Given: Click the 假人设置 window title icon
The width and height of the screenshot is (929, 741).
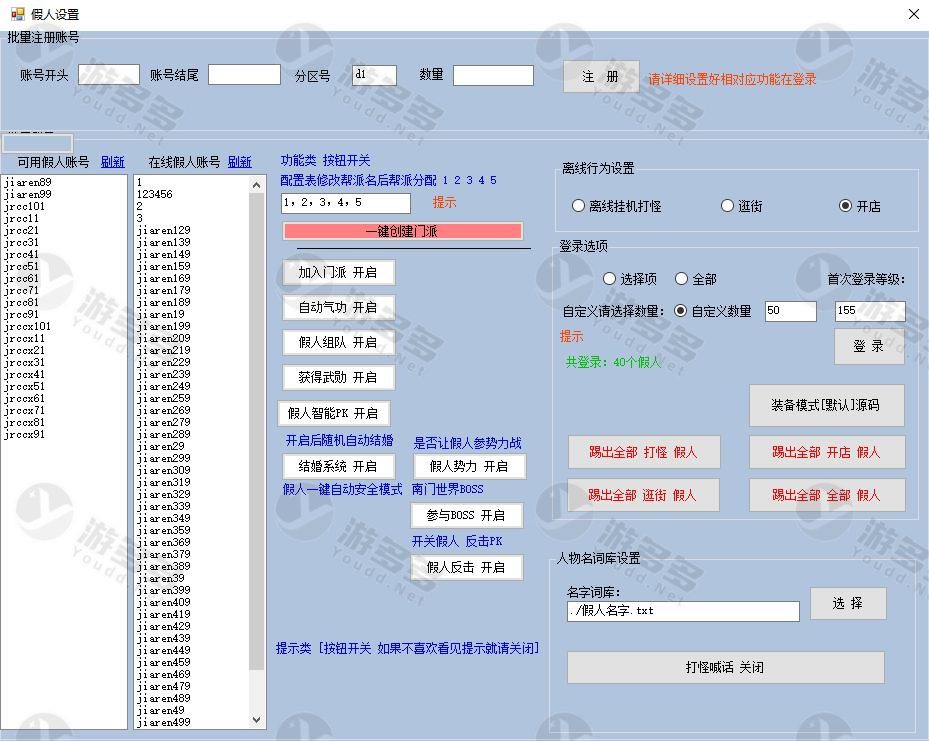Looking at the screenshot, I should [x=18, y=14].
